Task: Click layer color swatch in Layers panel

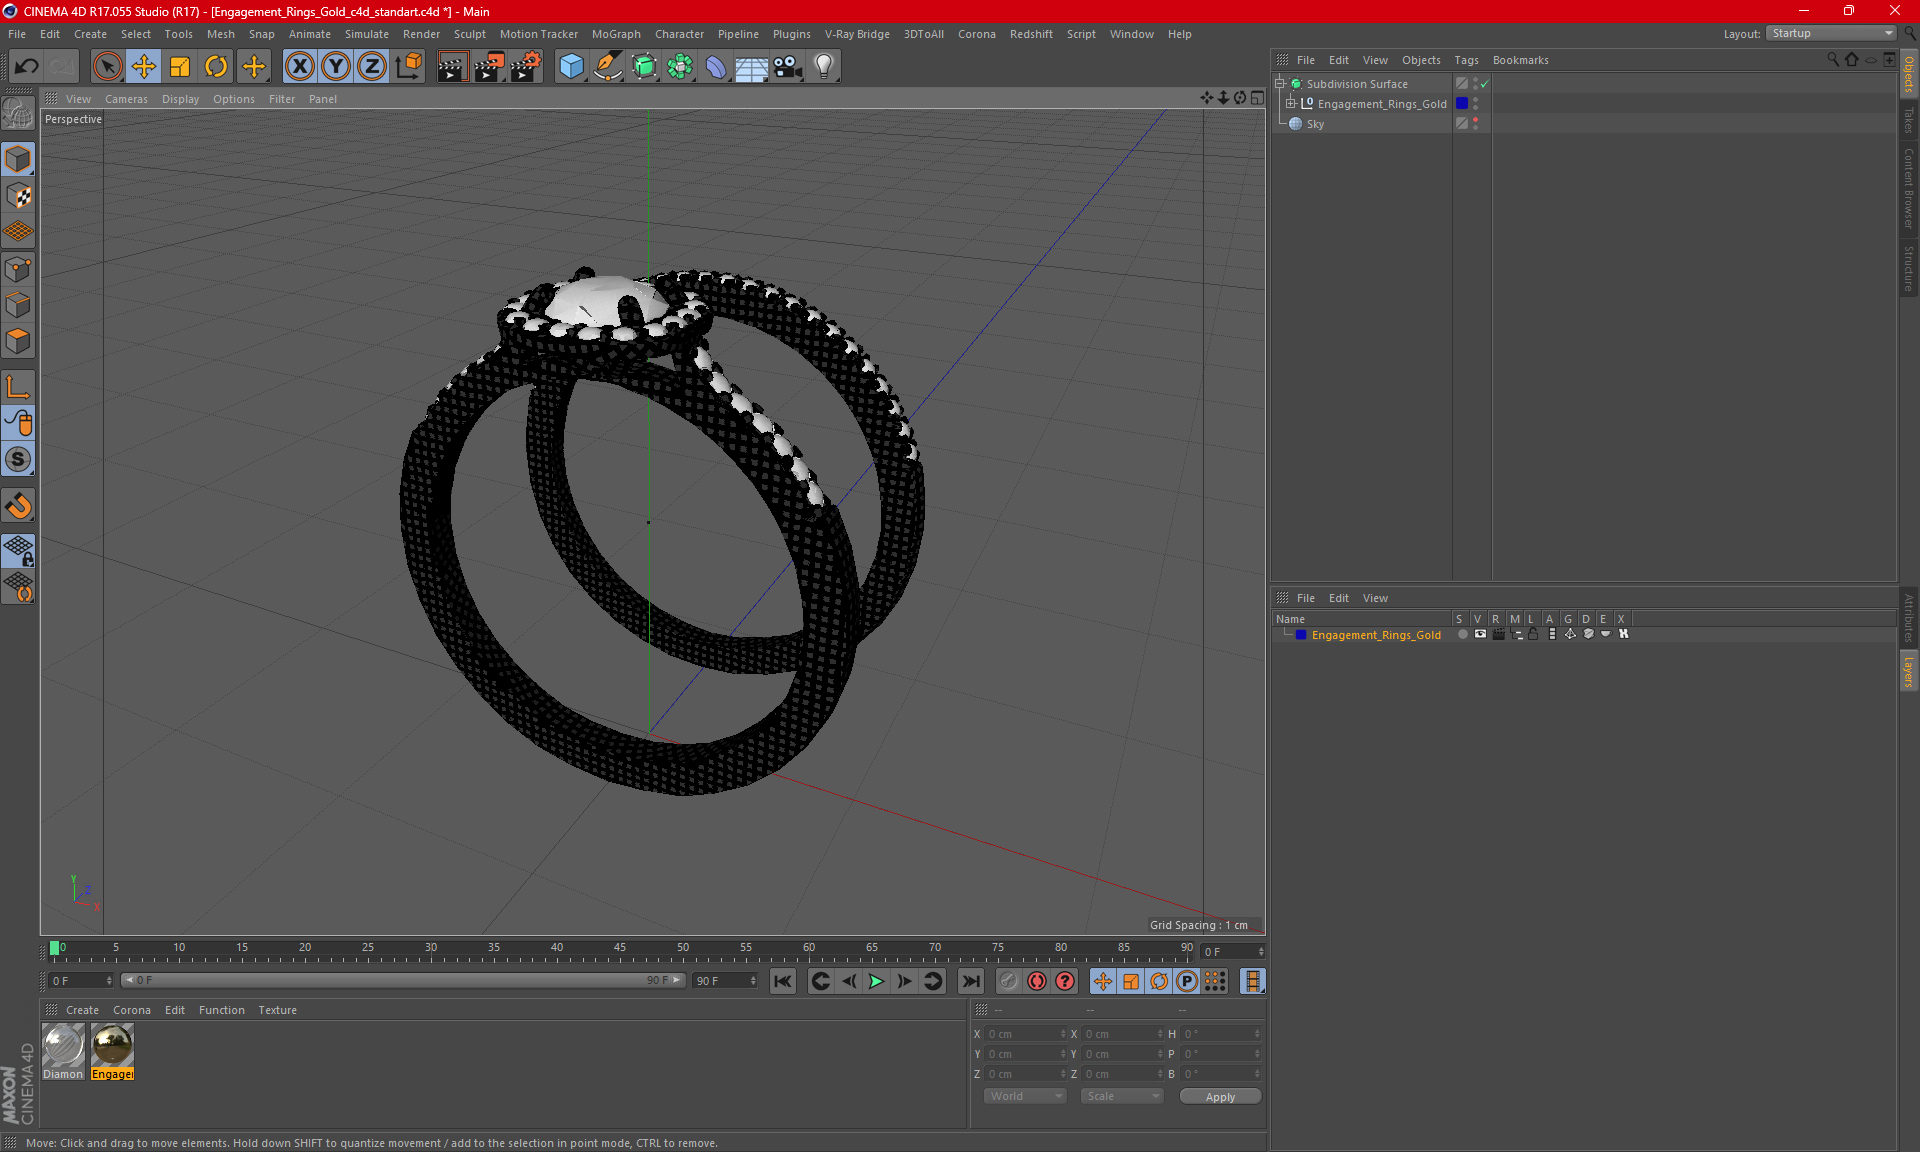Action: click(x=1301, y=635)
